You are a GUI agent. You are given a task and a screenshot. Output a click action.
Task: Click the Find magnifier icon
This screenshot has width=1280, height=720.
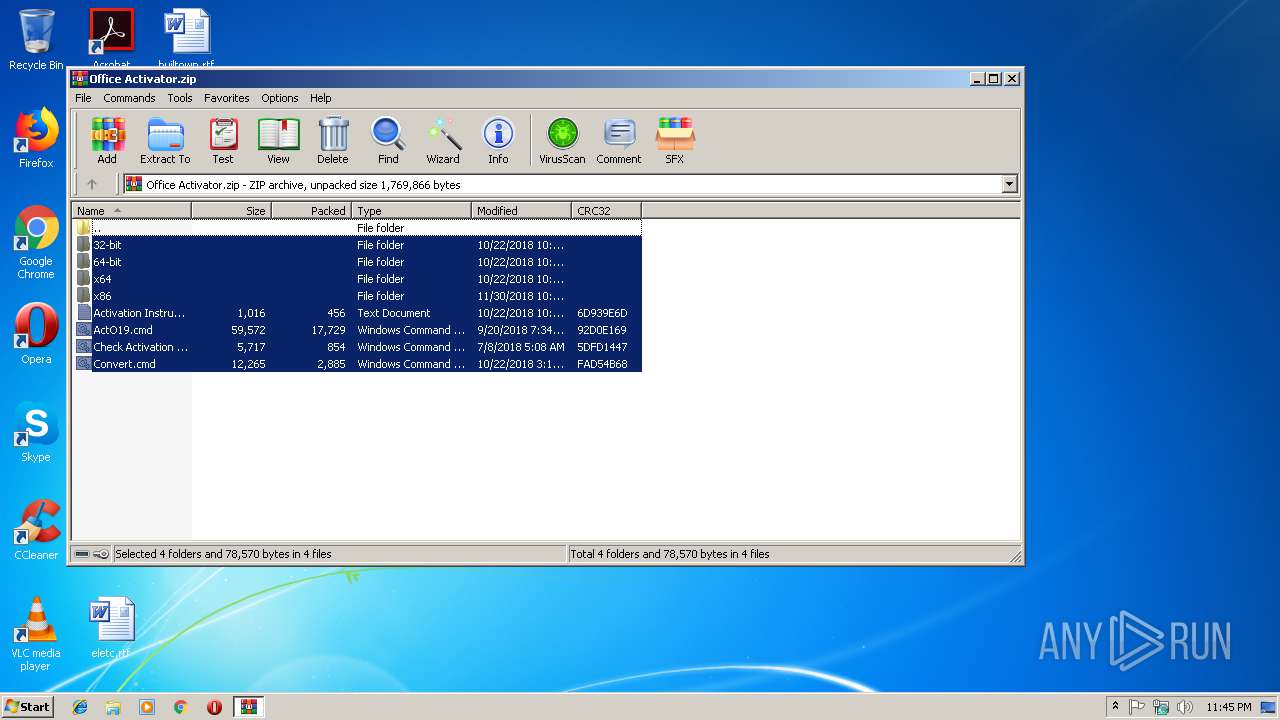click(388, 140)
